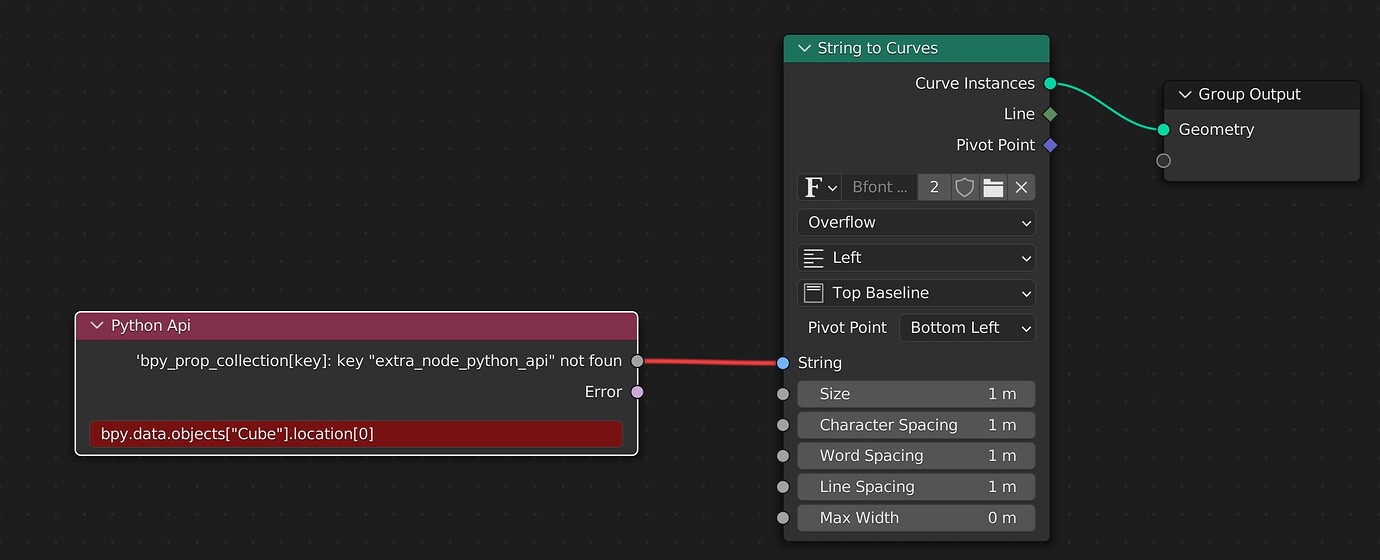The image size is (1380, 560).
Task: Click the Line output socket
Action: pyautogui.click(x=1050, y=114)
